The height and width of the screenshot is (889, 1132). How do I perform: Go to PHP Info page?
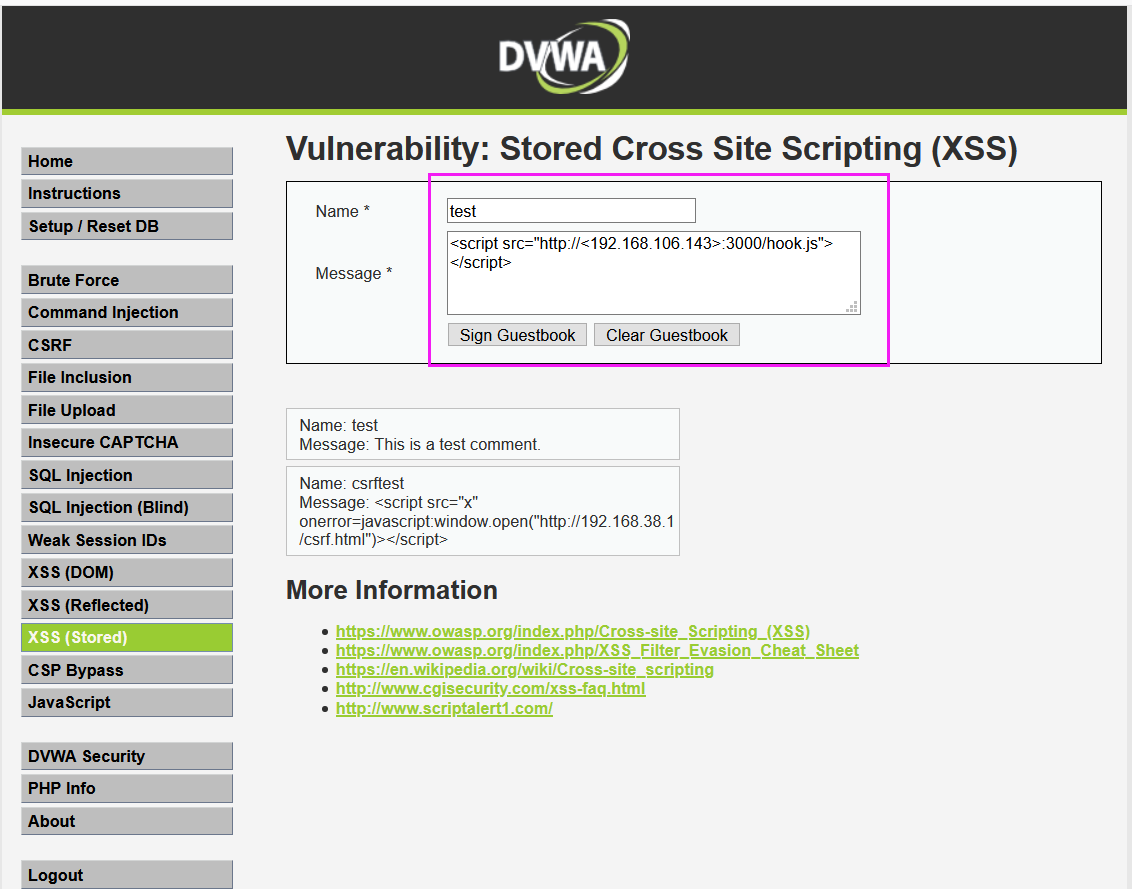(x=127, y=789)
